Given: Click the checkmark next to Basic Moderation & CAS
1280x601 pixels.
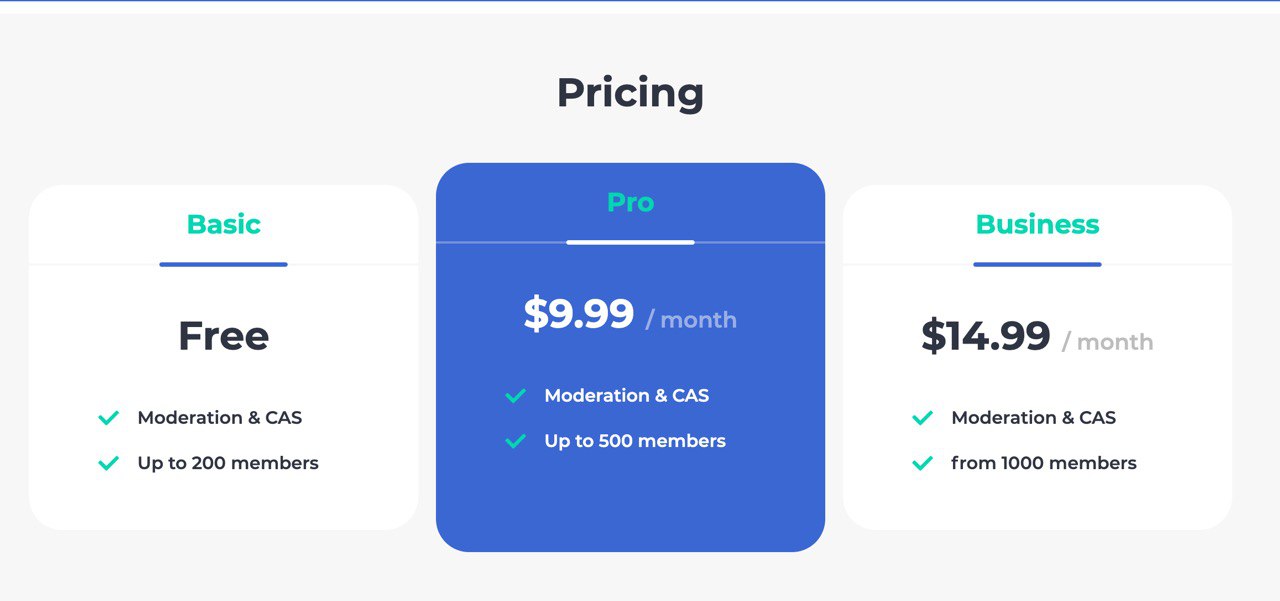Looking at the screenshot, I should [x=109, y=418].
